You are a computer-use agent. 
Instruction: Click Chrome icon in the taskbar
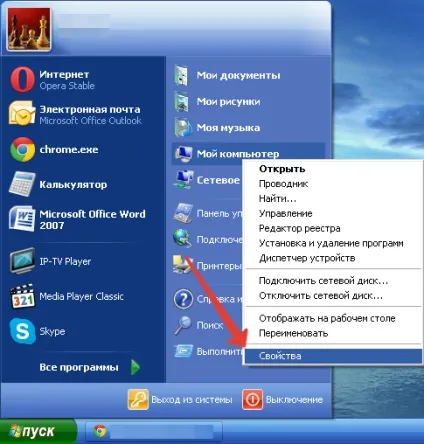click(x=100, y=431)
